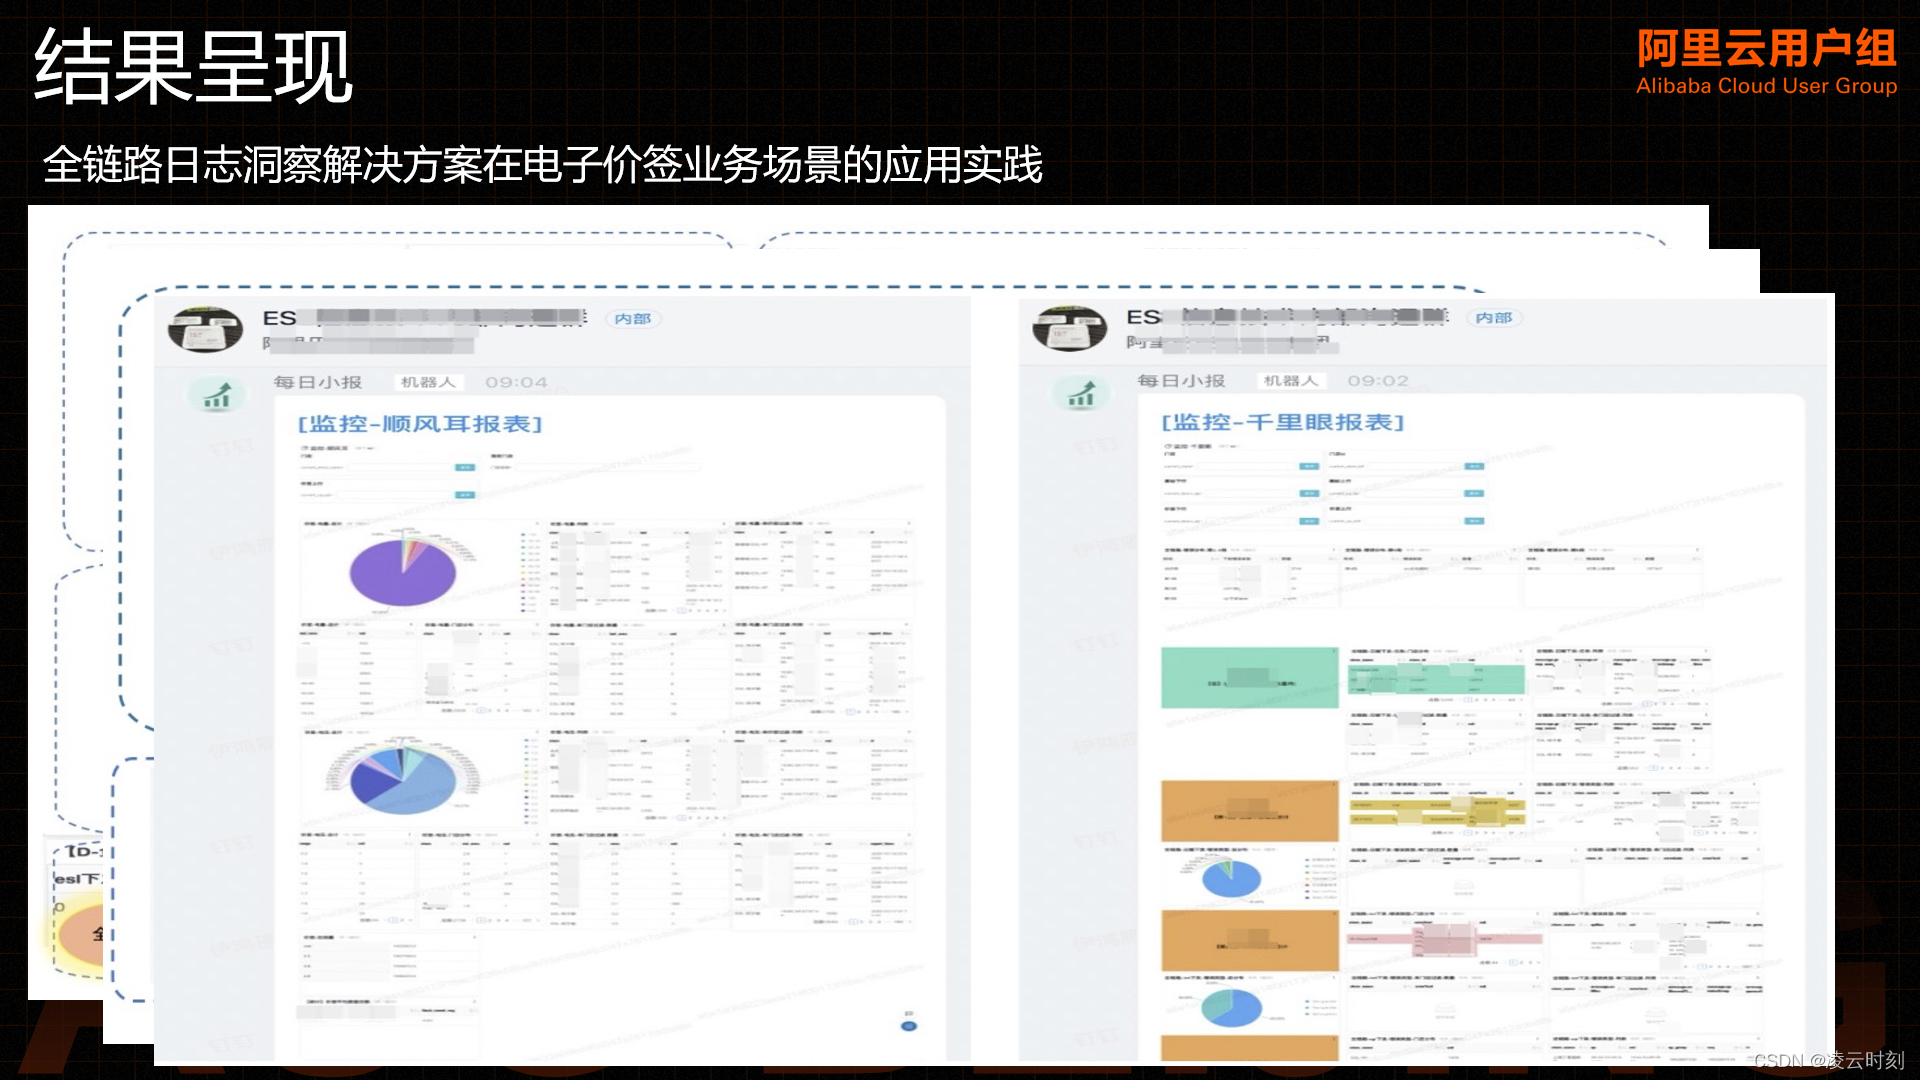This screenshot has height=1080, width=1920.
Task: Click the 内部 tag in left chat
Action: tap(632, 319)
